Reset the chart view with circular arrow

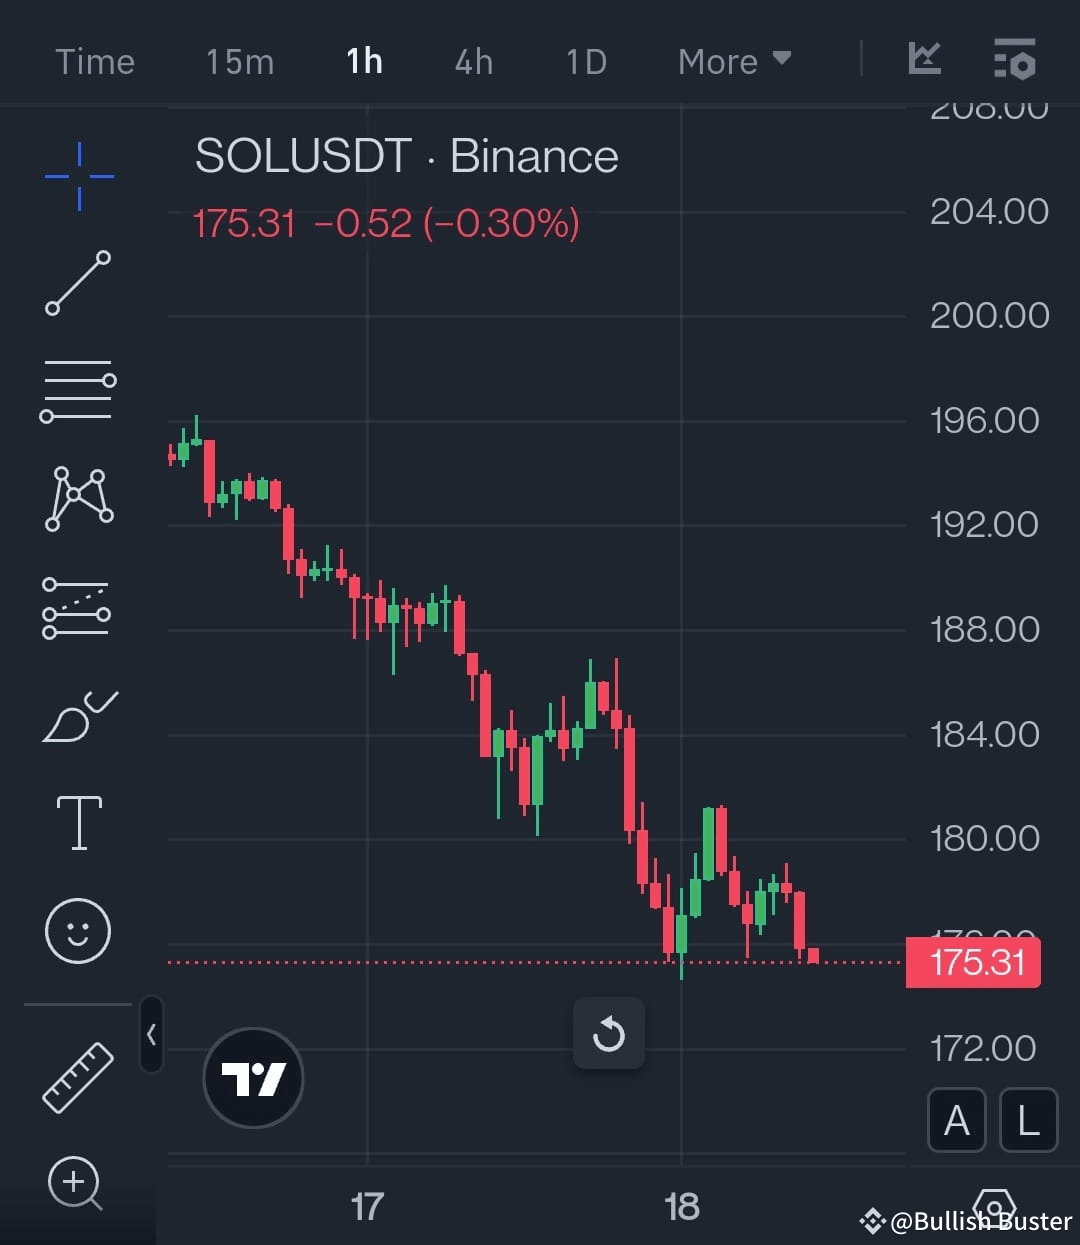point(609,1034)
